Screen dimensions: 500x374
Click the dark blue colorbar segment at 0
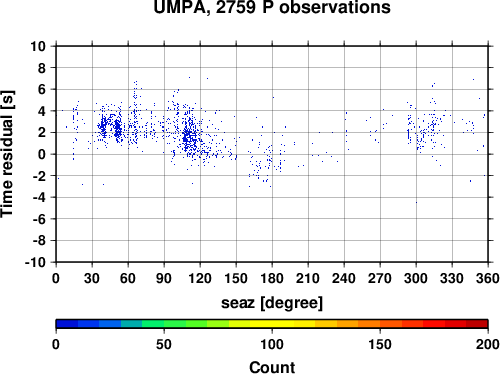coord(67,324)
